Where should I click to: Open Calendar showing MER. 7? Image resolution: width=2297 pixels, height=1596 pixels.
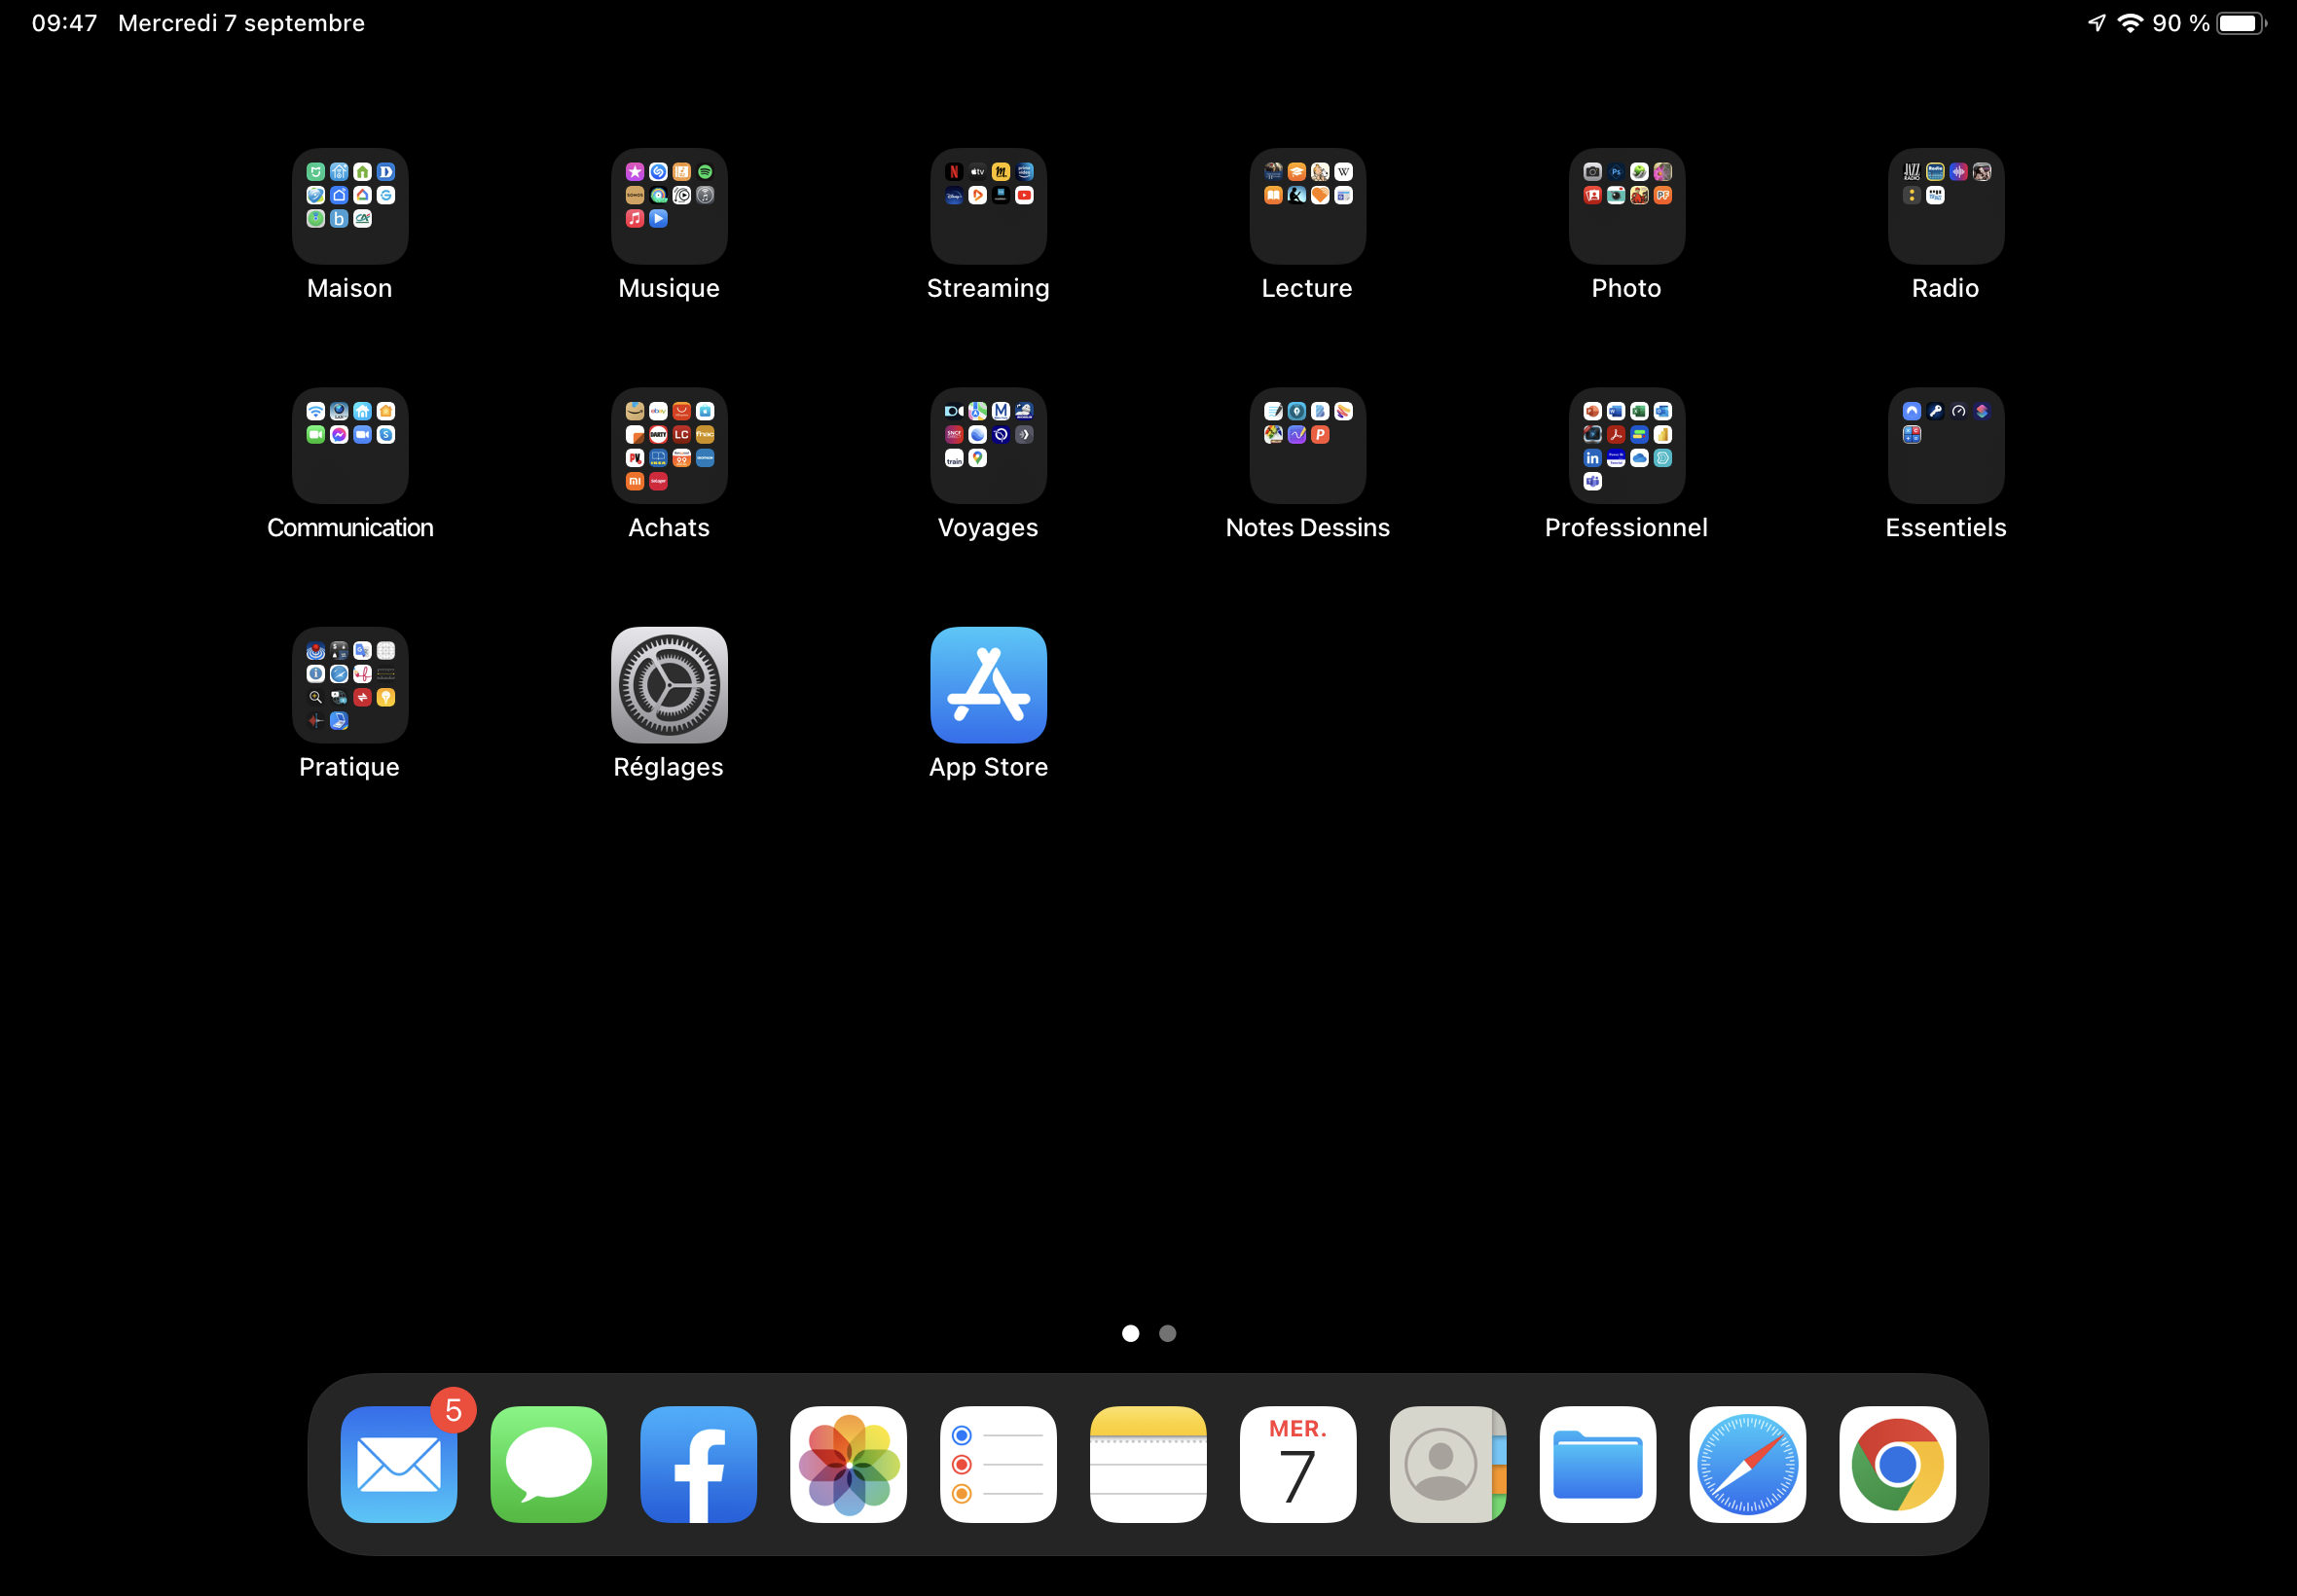[1298, 1464]
